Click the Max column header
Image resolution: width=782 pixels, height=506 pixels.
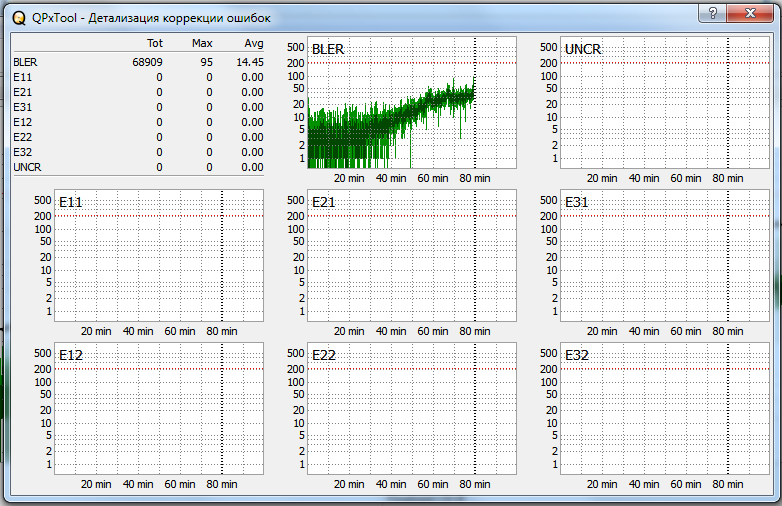(202, 44)
